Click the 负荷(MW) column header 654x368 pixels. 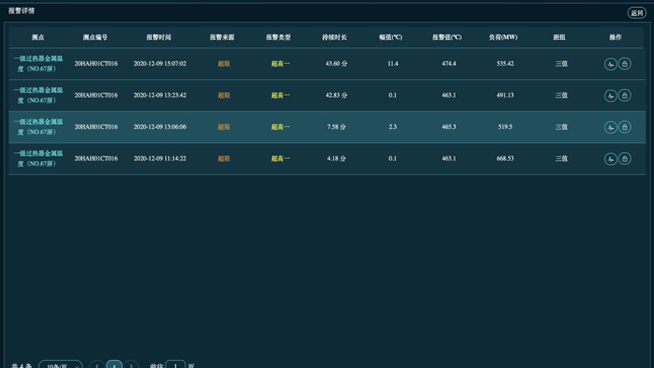pyautogui.click(x=503, y=37)
